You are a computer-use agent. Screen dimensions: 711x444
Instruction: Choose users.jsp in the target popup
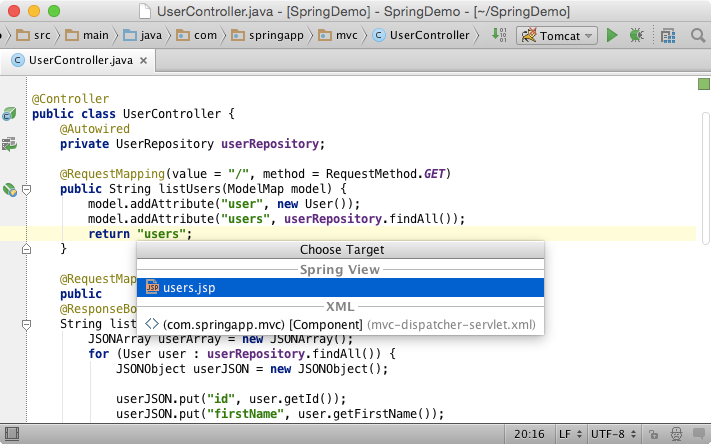[x=340, y=288]
